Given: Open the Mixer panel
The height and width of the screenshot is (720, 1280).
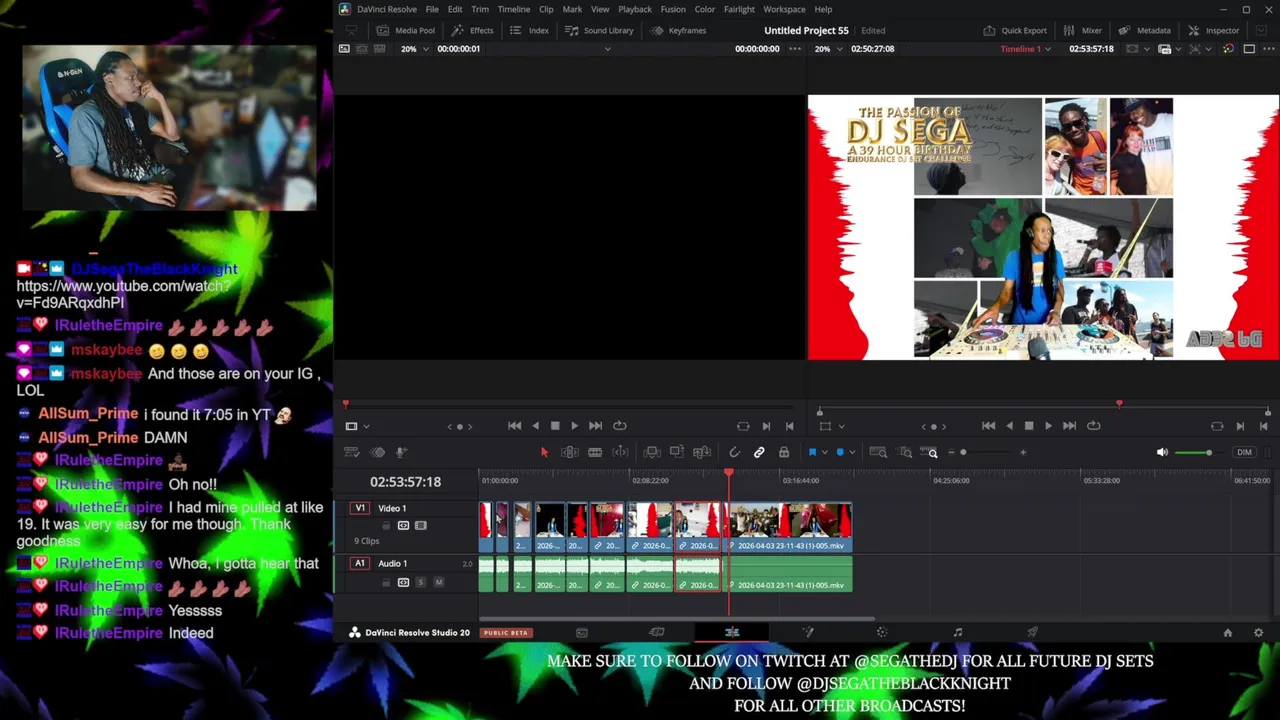Looking at the screenshot, I should (1082, 30).
